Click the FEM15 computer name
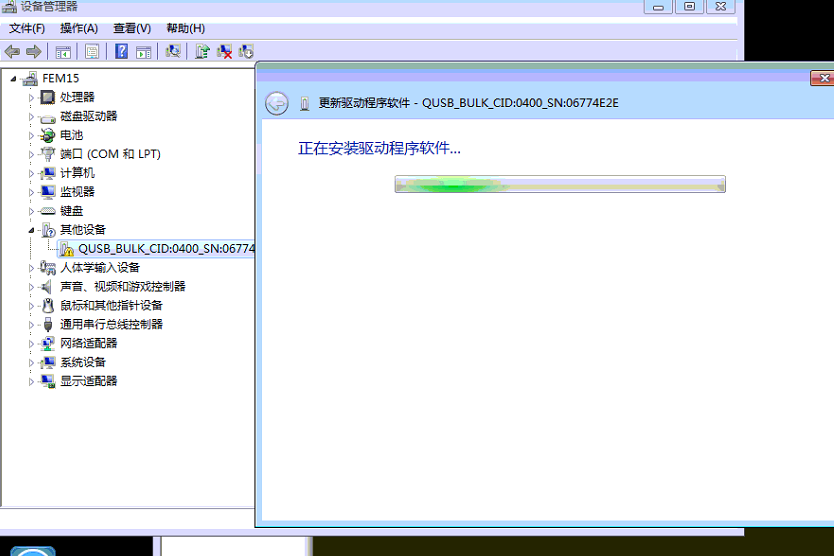This screenshot has height=556, width=834. [x=61, y=78]
